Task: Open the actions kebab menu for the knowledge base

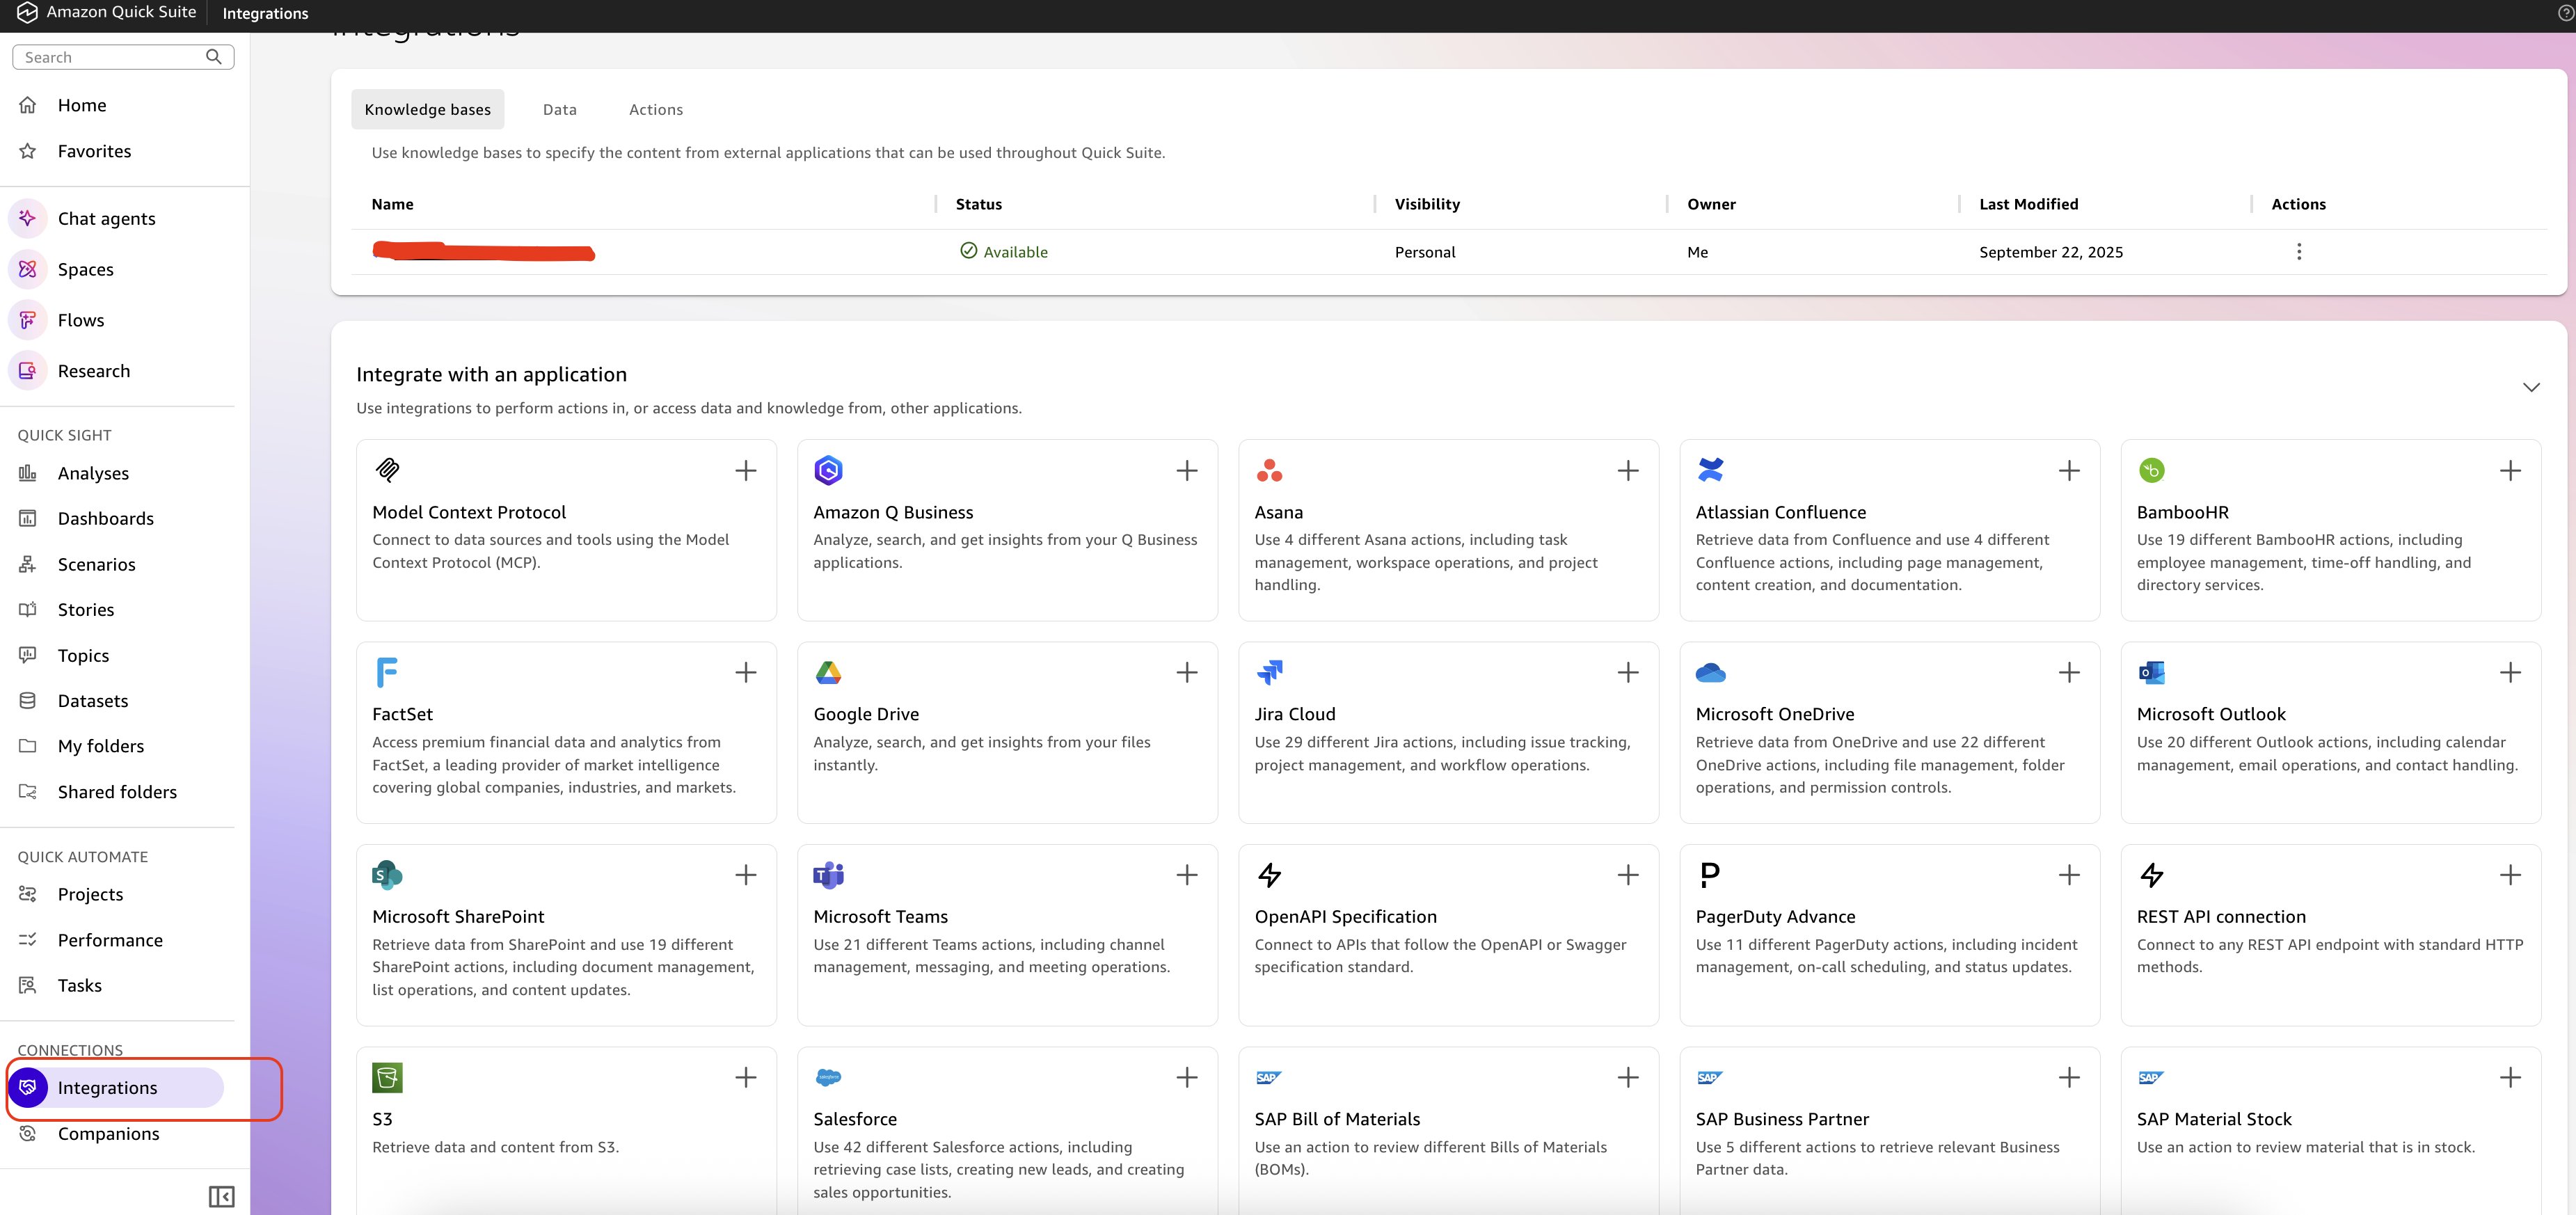Action: pyautogui.click(x=2299, y=251)
